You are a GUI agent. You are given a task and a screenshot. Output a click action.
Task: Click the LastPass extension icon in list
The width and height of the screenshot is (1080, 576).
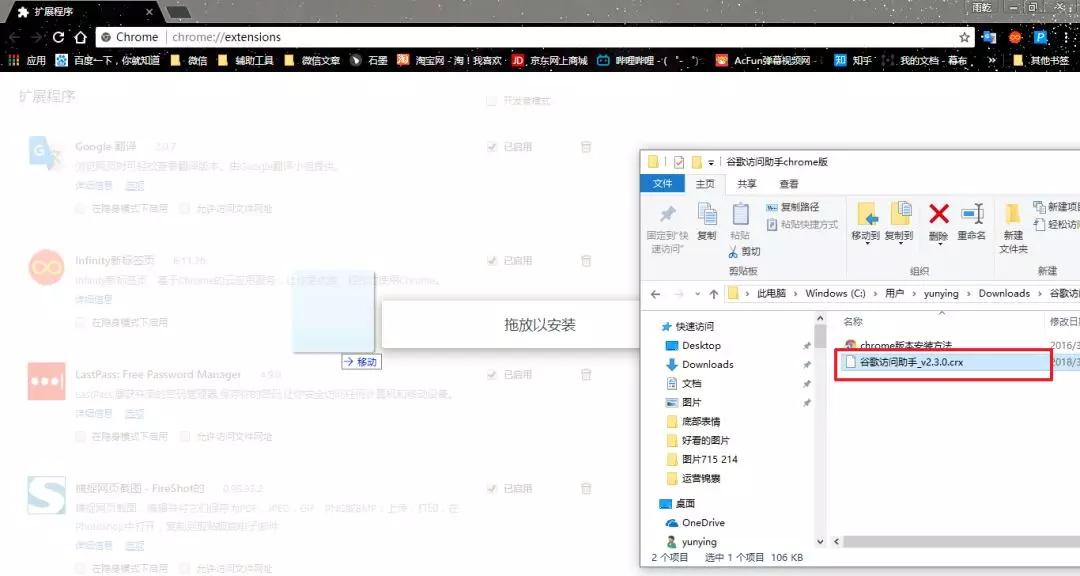click(46, 381)
